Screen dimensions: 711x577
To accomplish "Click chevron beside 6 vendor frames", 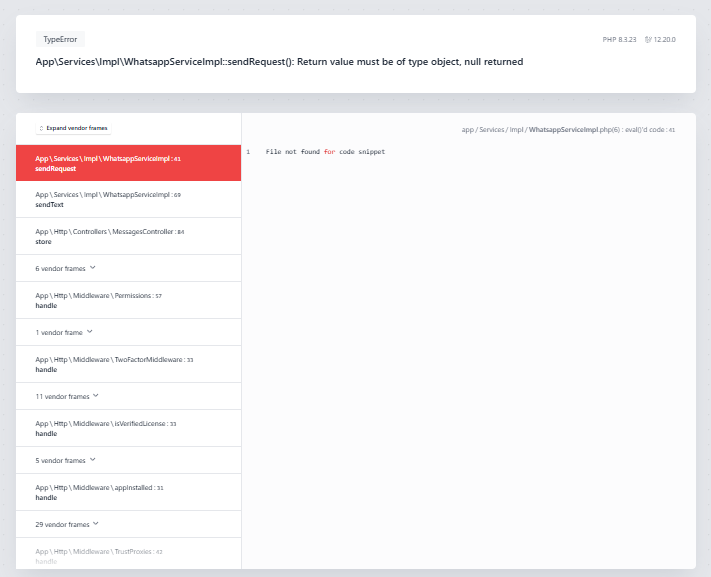I will pos(93,268).
